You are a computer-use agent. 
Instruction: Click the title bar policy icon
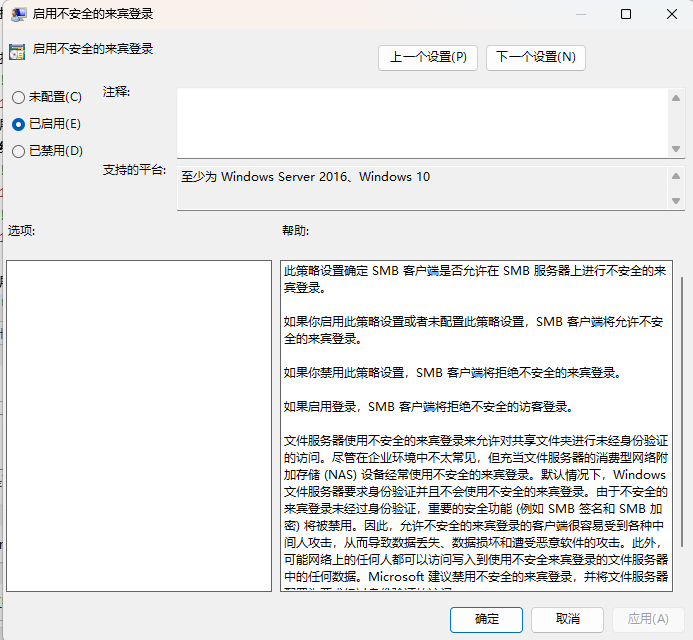[18, 14]
